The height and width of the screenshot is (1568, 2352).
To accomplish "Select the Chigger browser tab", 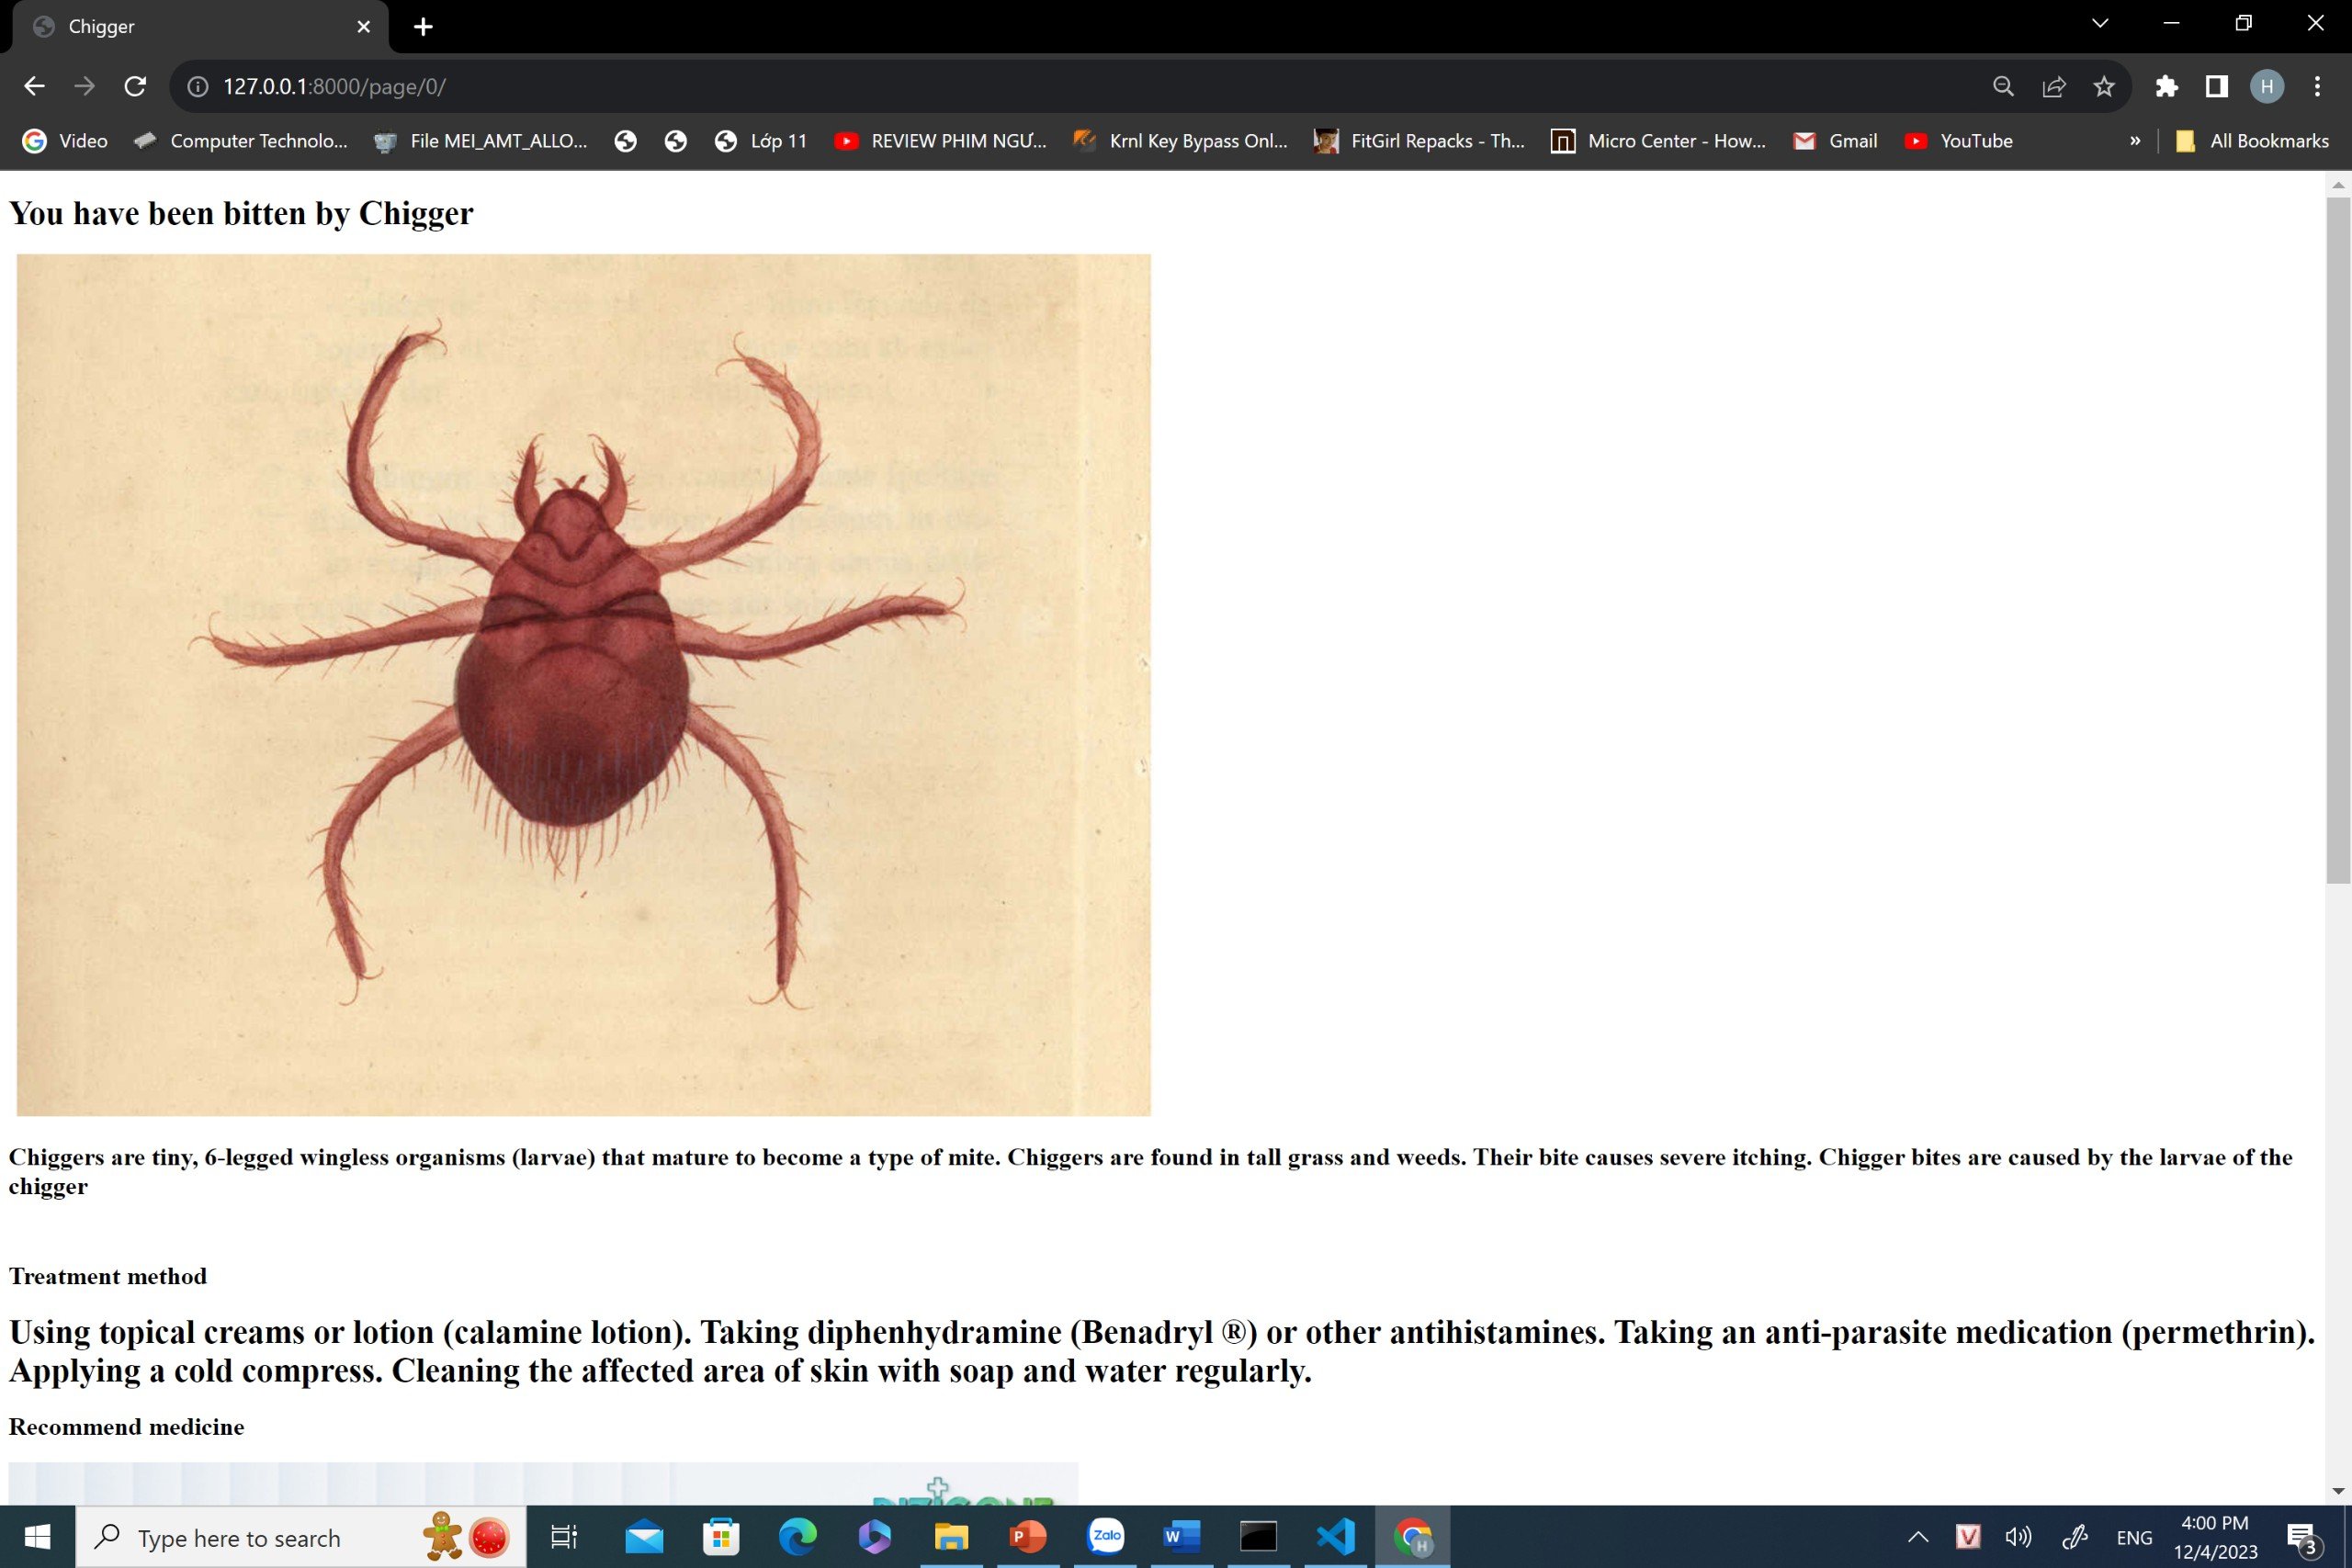I will pyautogui.click(x=190, y=27).
